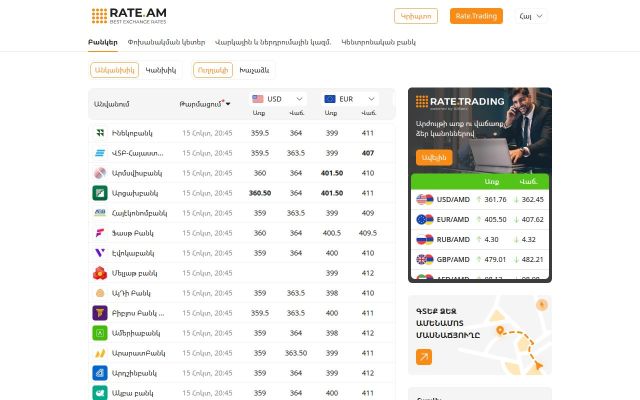This screenshot has width=640, height=400.
Task: Click USD/AMD buy rate 361.76
Action: coord(495,200)
